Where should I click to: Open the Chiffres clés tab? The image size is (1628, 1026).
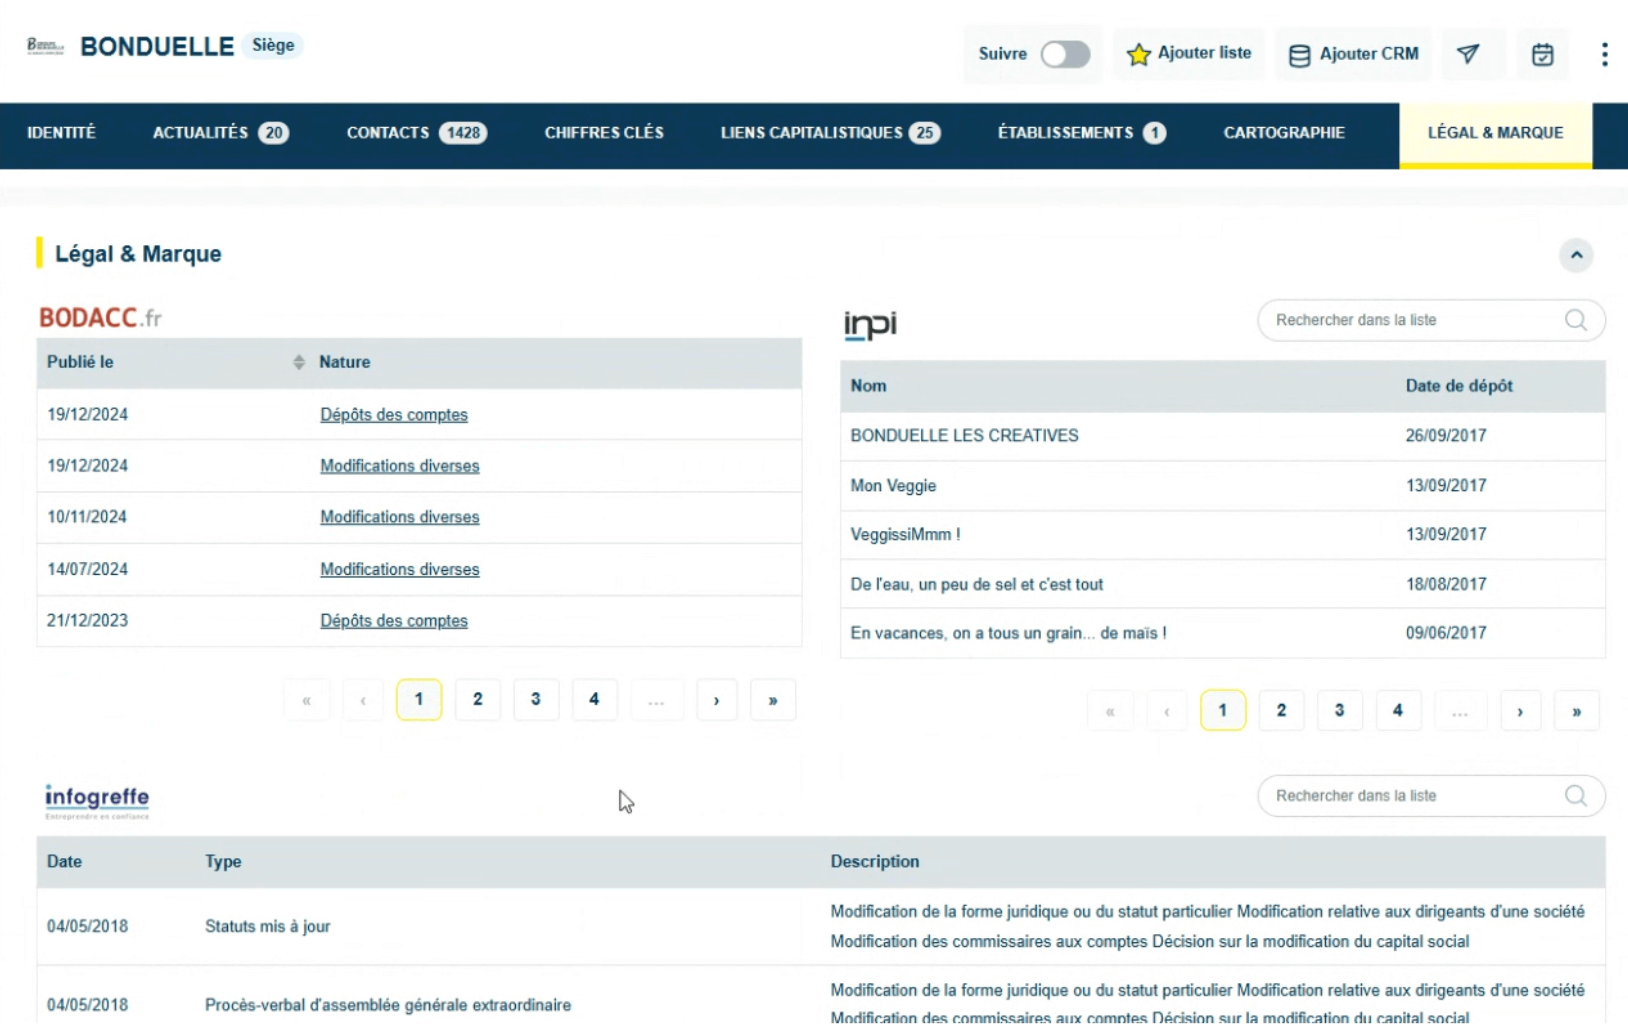[x=604, y=133]
